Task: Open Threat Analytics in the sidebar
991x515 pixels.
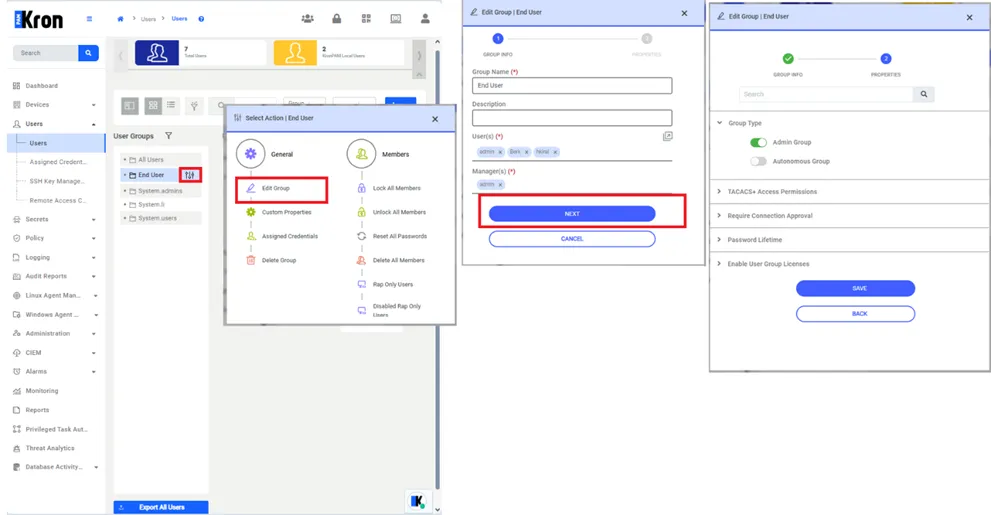Action: (50, 448)
